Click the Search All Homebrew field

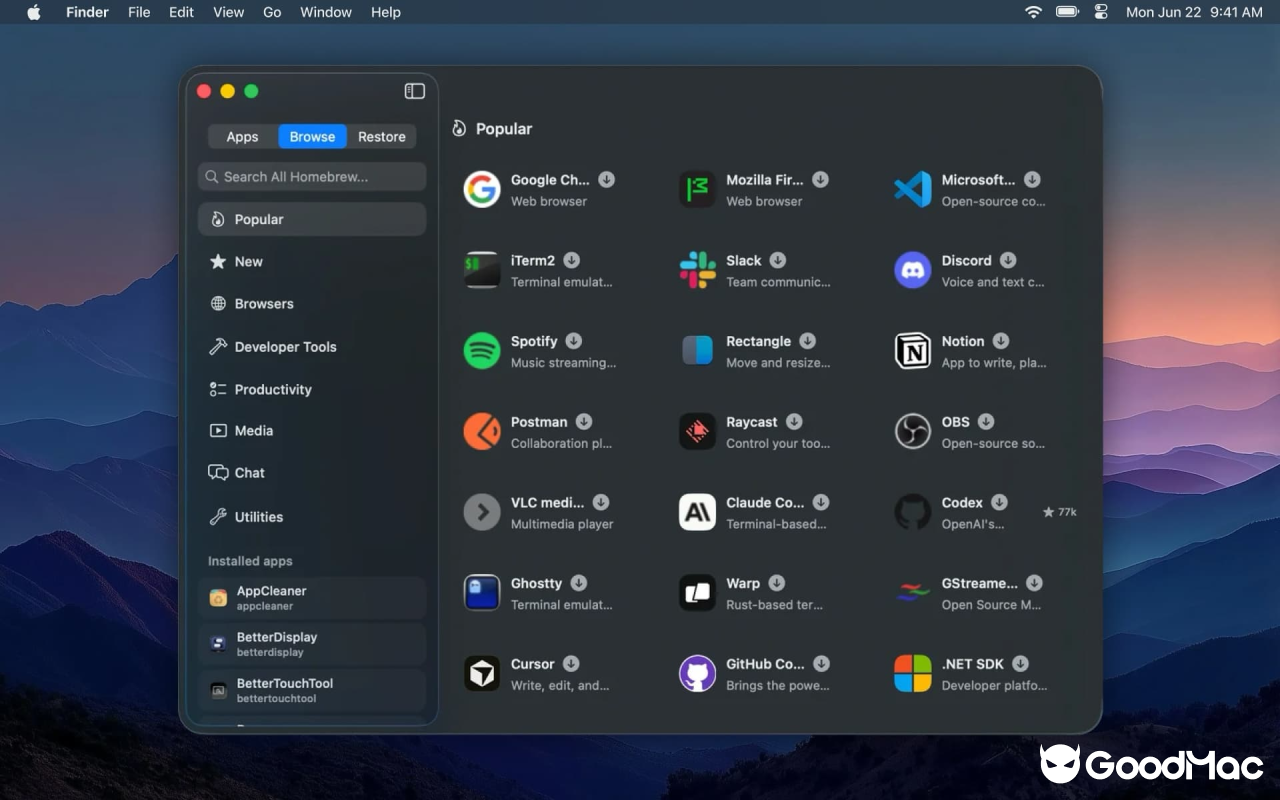pos(312,177)
